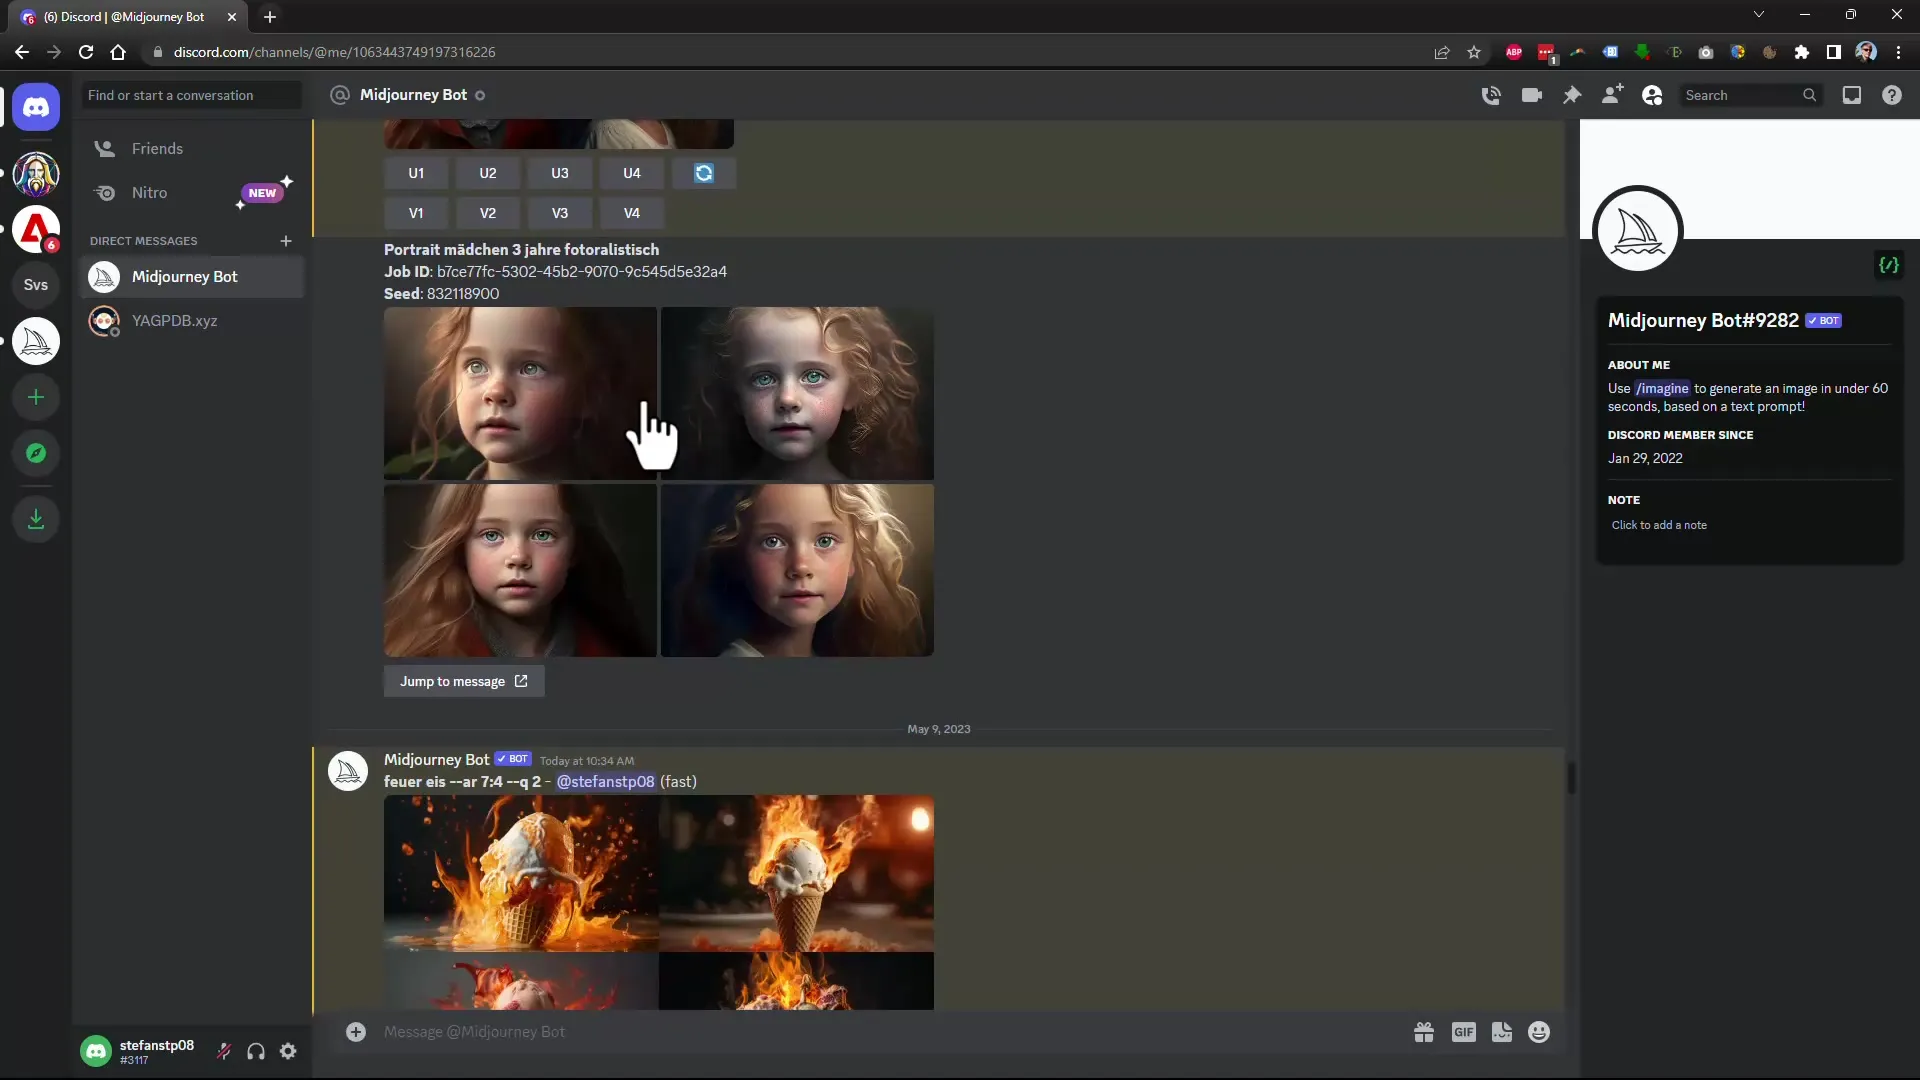1920x1080 pixels.
Task: Select the phone call icon in toolbar
Action: [1489, 94]
